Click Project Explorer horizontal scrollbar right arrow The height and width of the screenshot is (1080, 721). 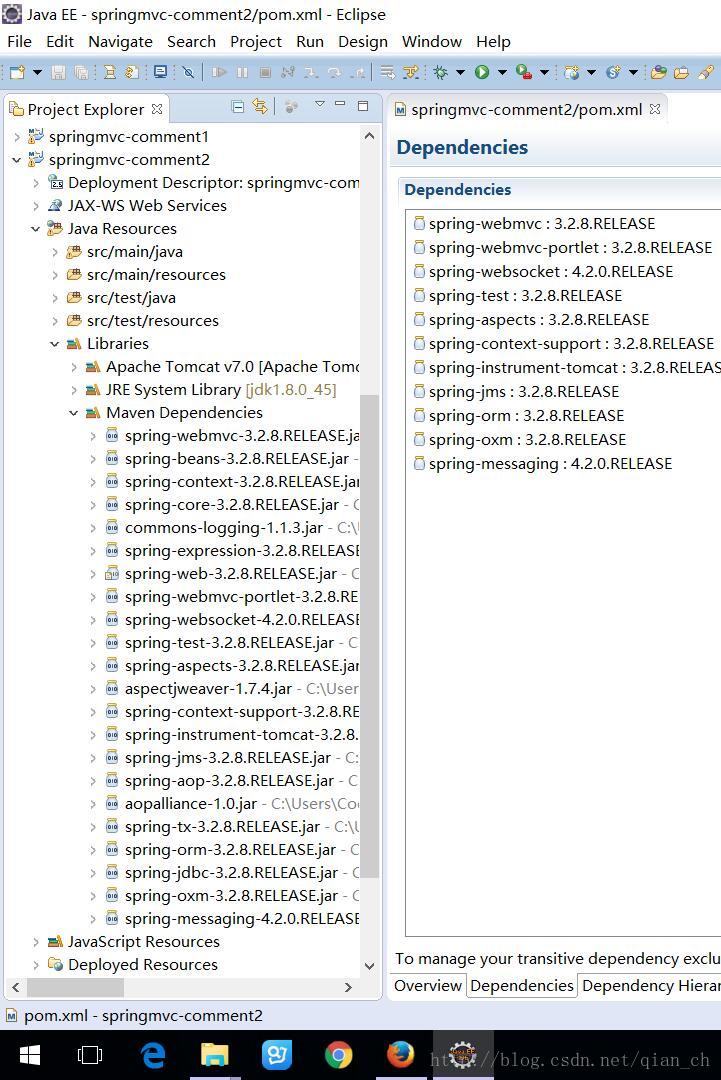348,987
